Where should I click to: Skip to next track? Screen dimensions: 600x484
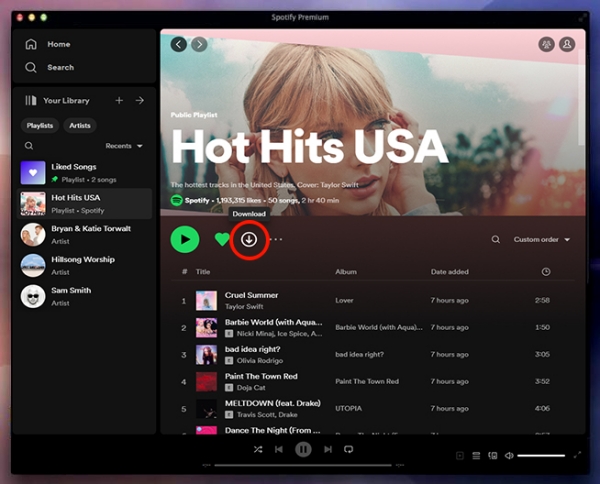(328, 449)
